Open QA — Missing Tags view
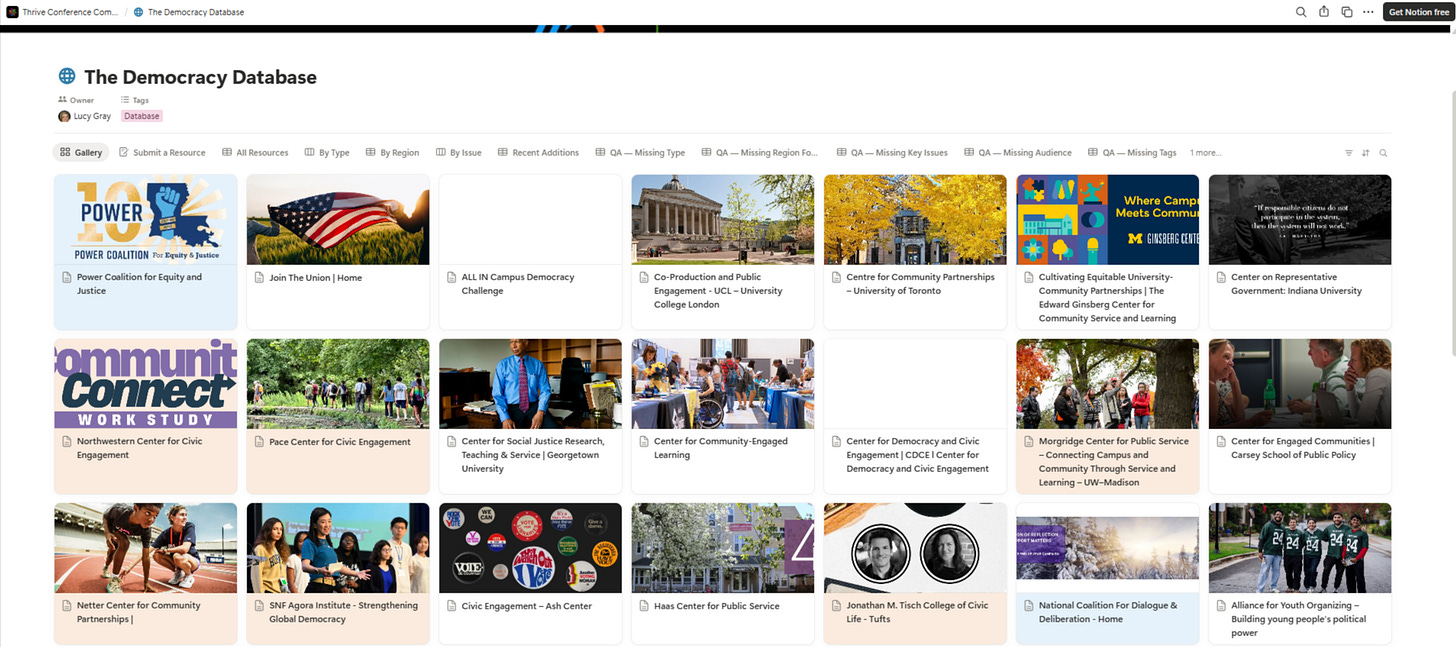This screenshot has width=1456, height=647. tap(1133, 153)
